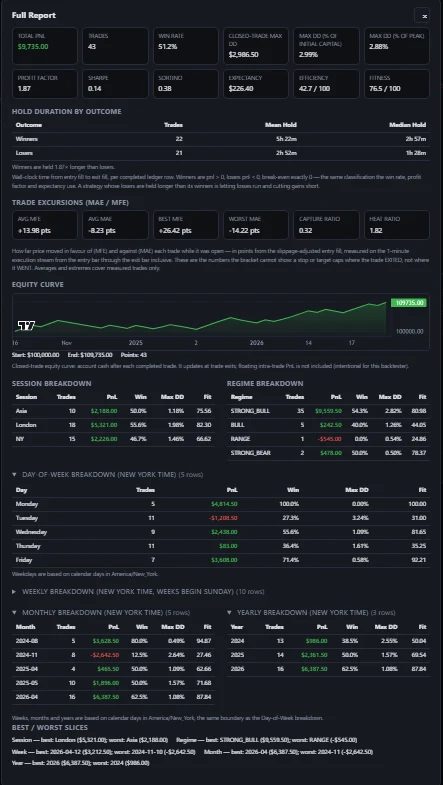Click the Total PnL card
443x785 pixels.
click(x=45, y=46)
